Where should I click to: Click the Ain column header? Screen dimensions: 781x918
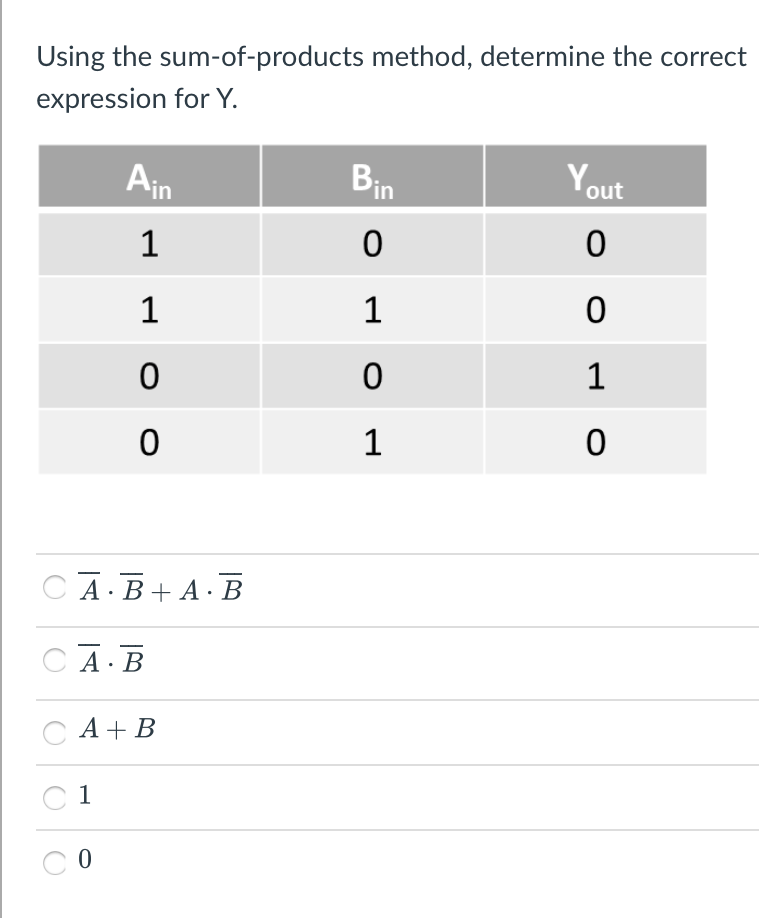[148, 177]
